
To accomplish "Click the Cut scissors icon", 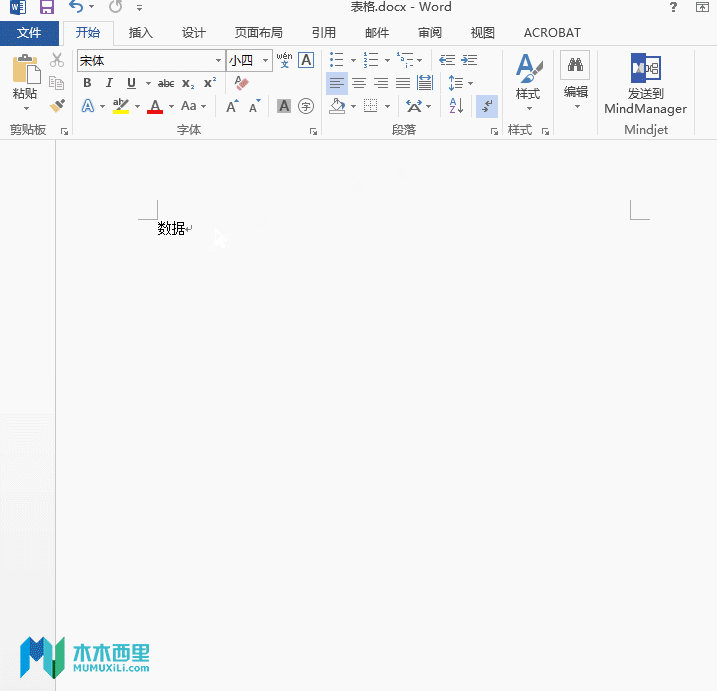I will (x=57, y=60).
